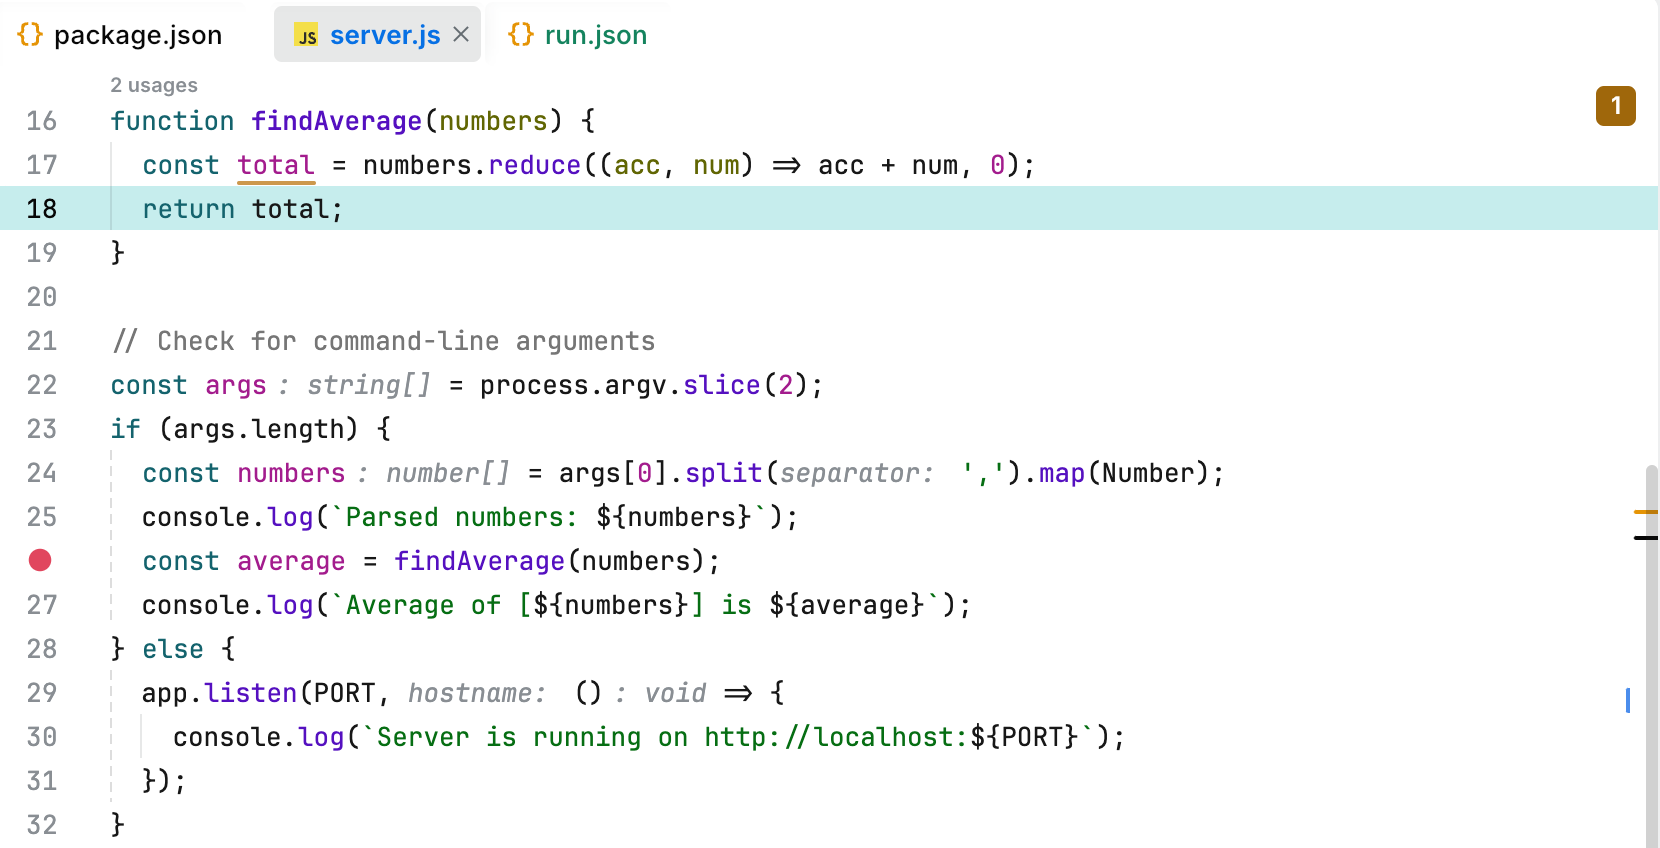
Task: Place cursor on "findAverage" in the function declaration
Action: 337,121
